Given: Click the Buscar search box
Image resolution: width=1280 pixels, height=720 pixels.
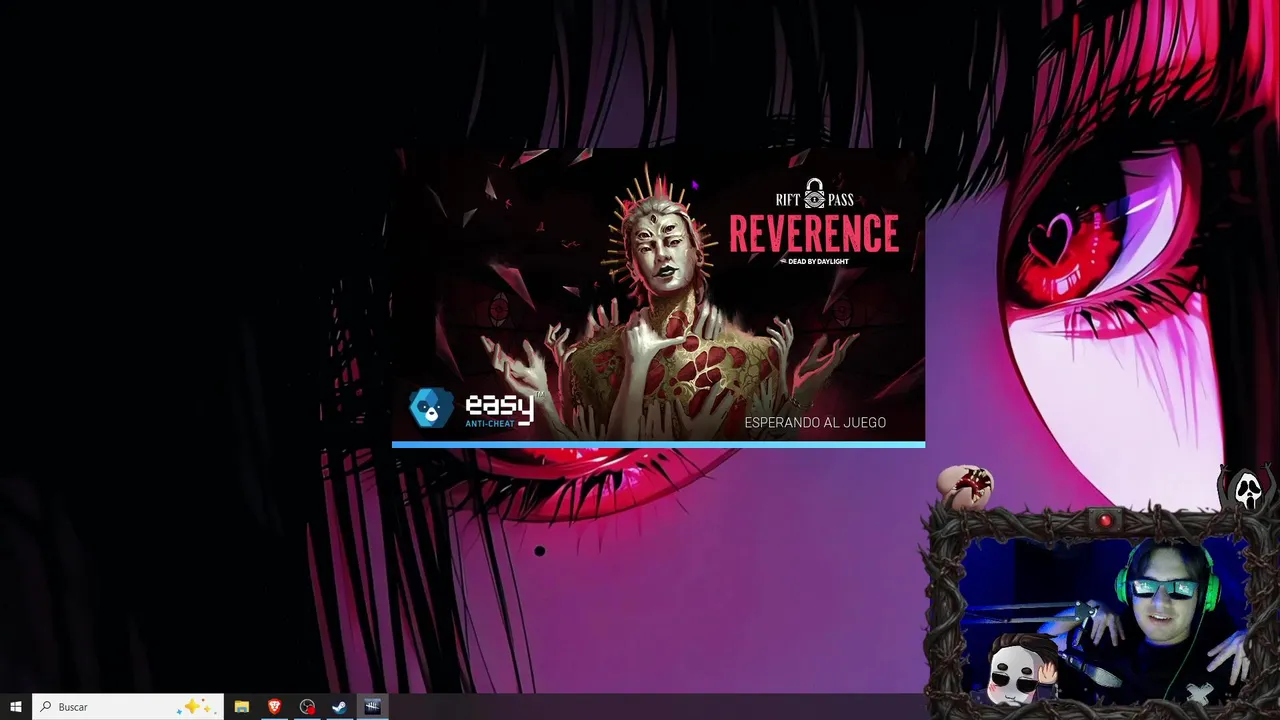Looking at the screenshot, I should (128, 707).
